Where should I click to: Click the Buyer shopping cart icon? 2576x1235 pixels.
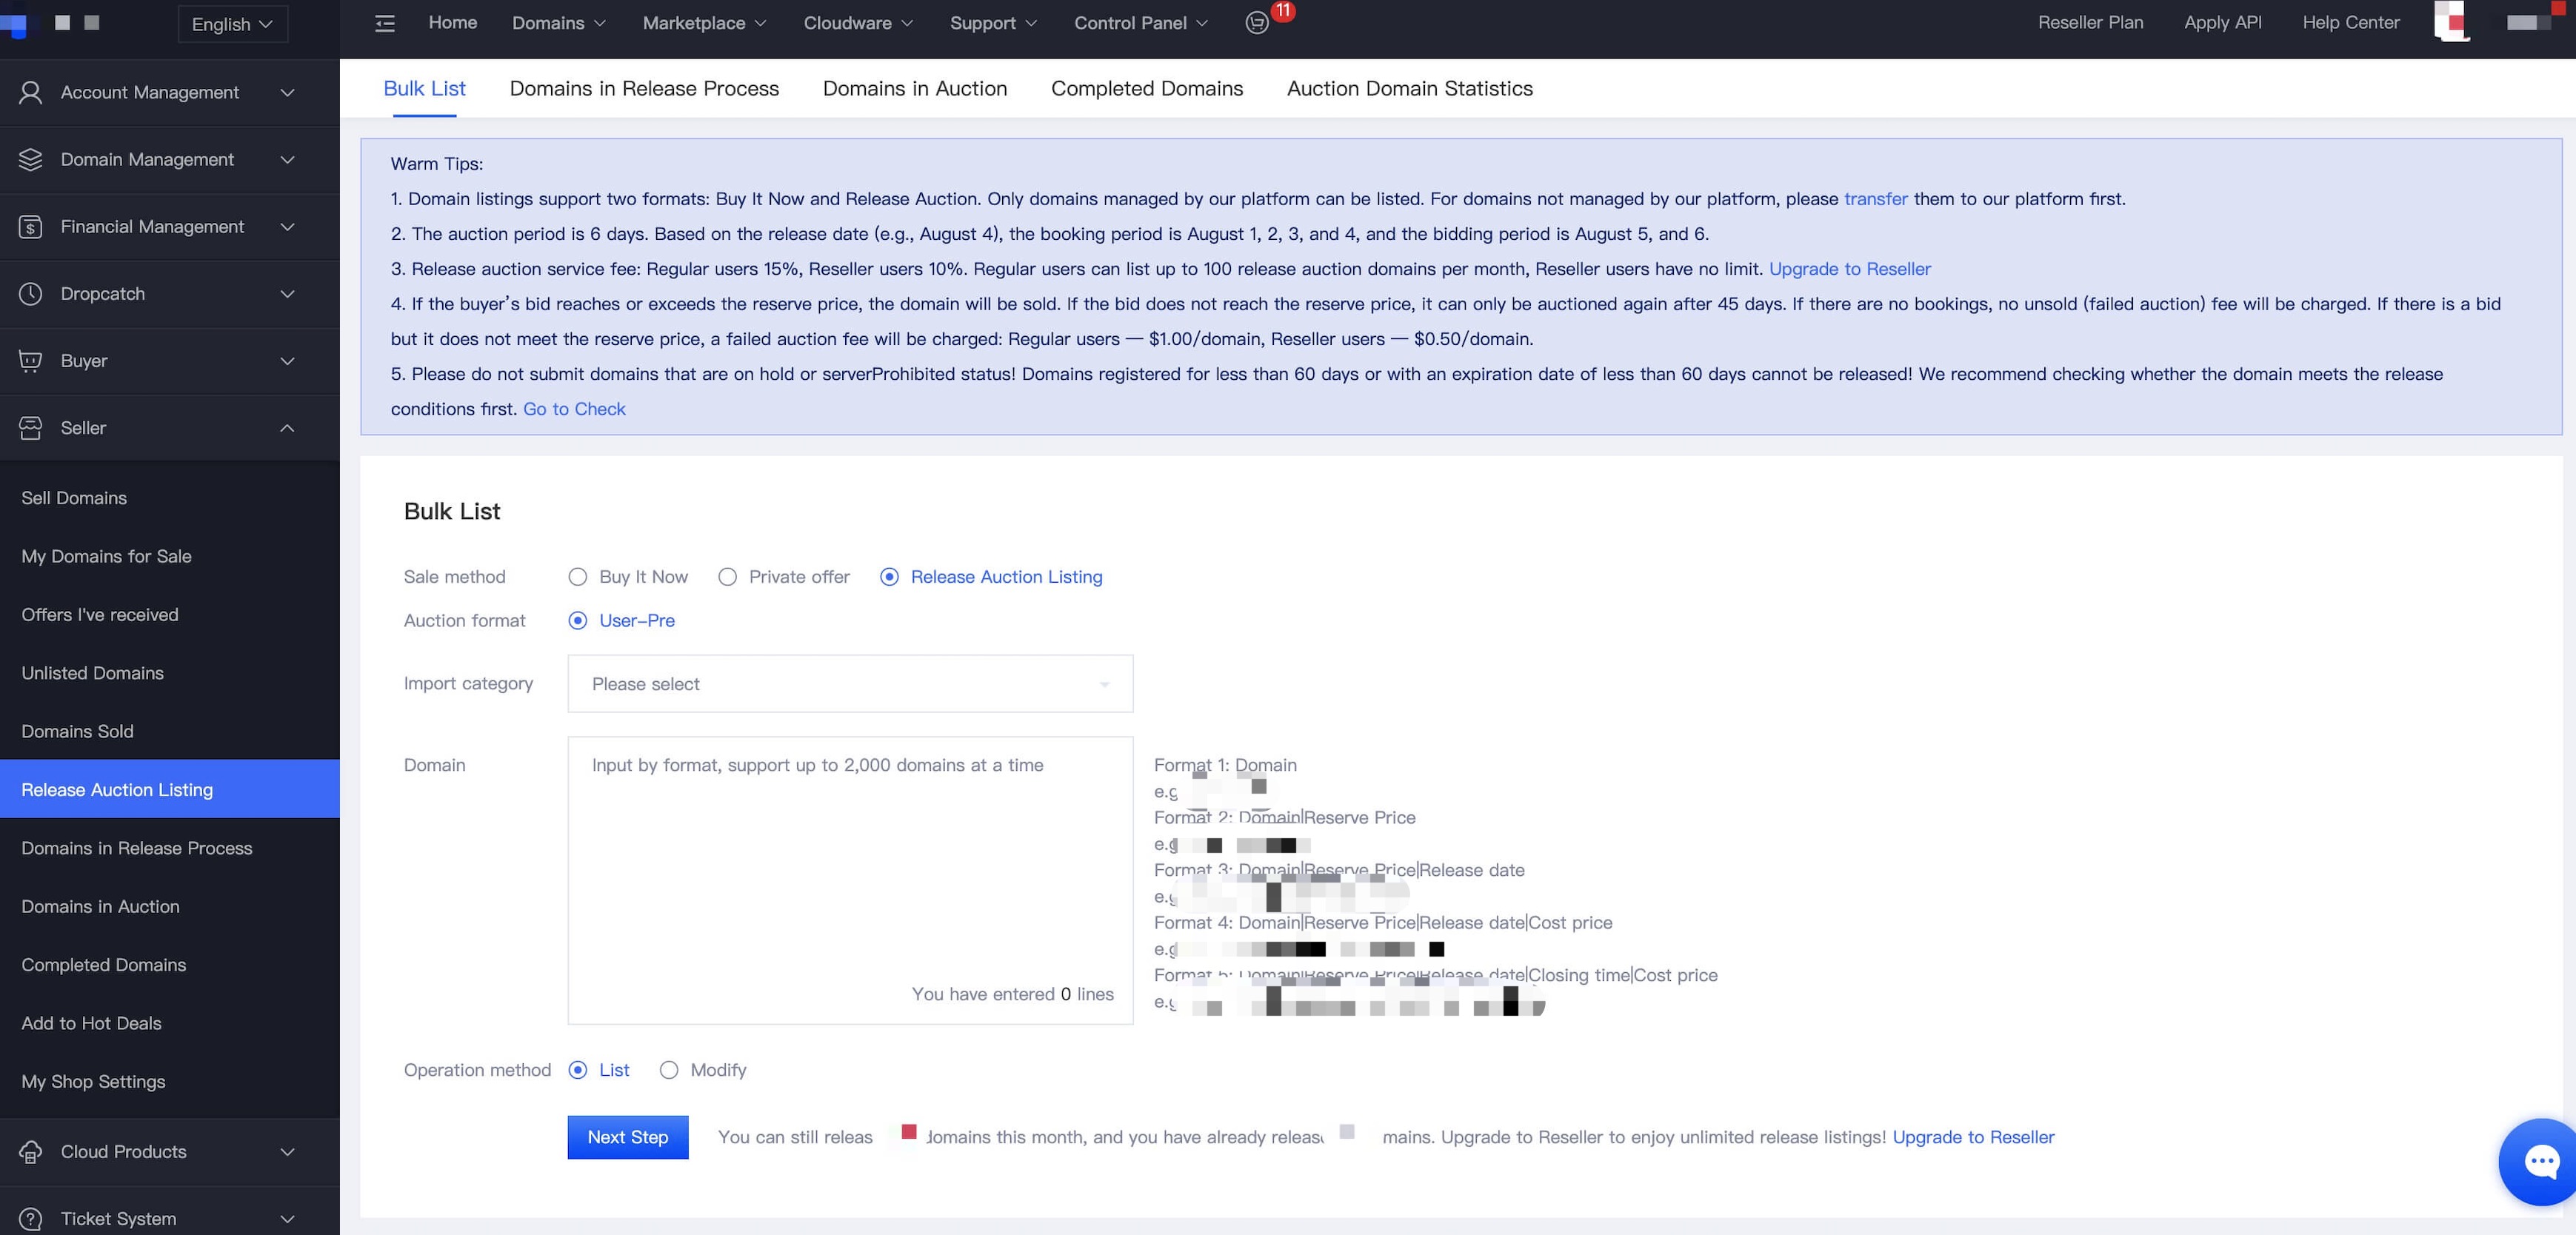[30, 361]
